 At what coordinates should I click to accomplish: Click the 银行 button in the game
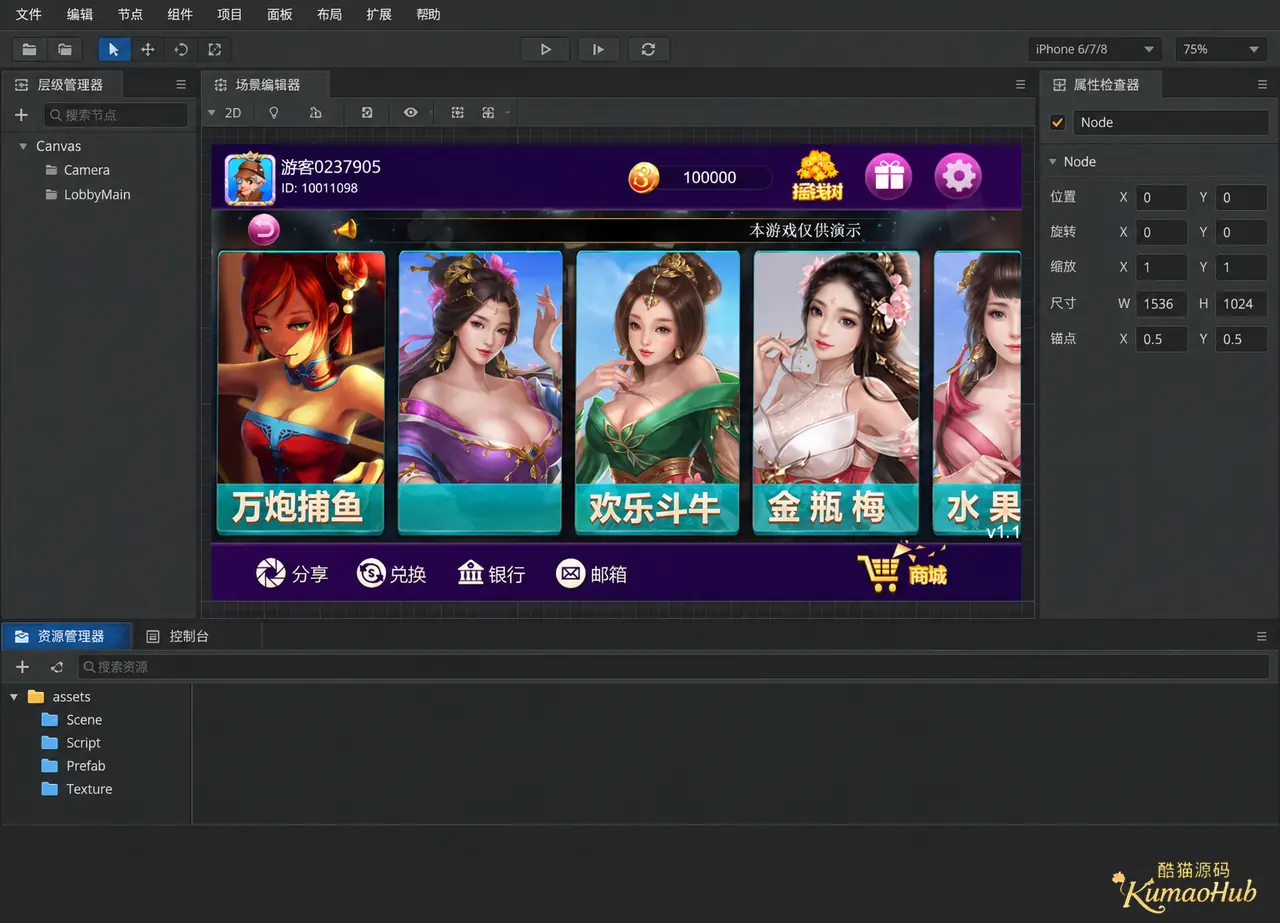(491, 574)
